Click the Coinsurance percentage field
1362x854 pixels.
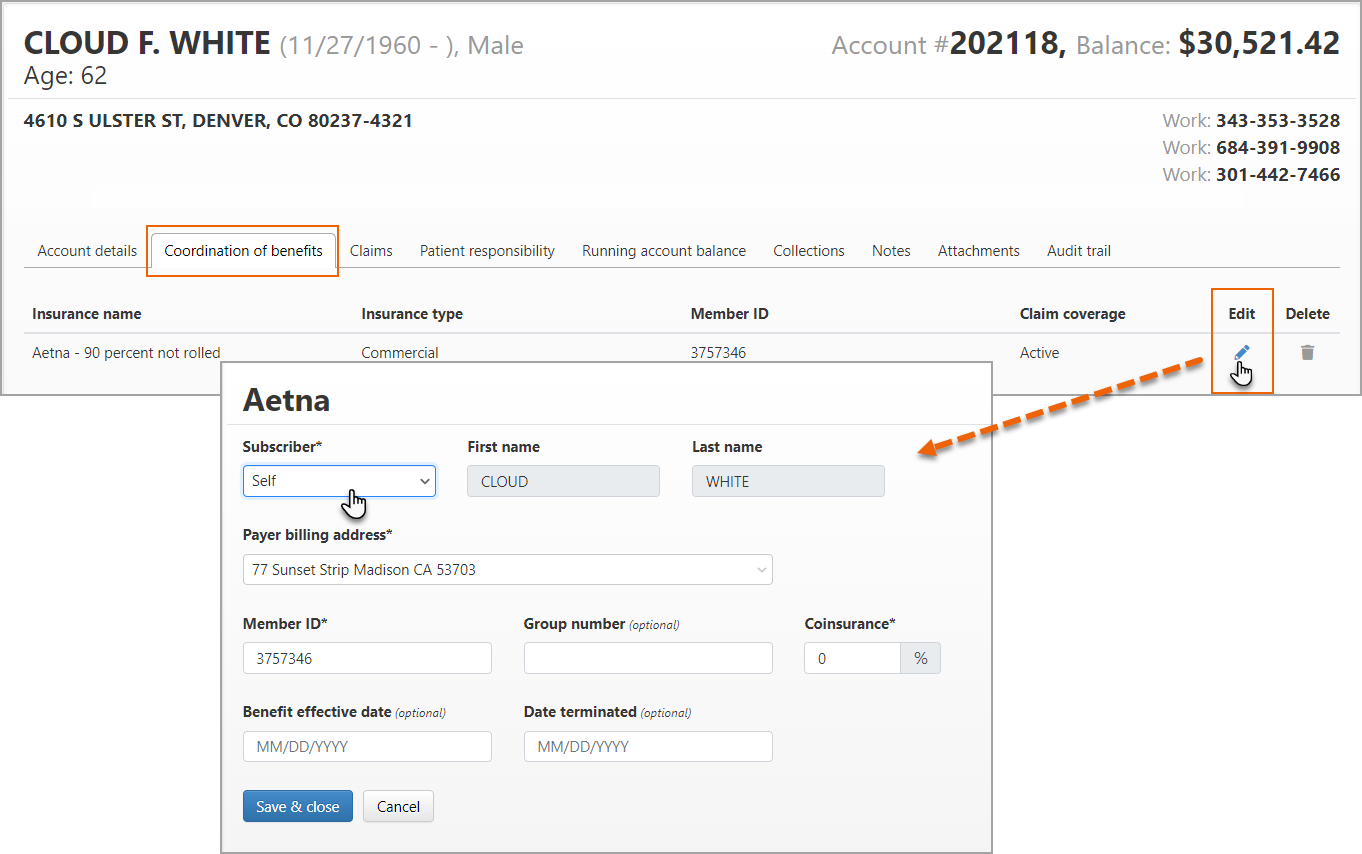[852, 659]
